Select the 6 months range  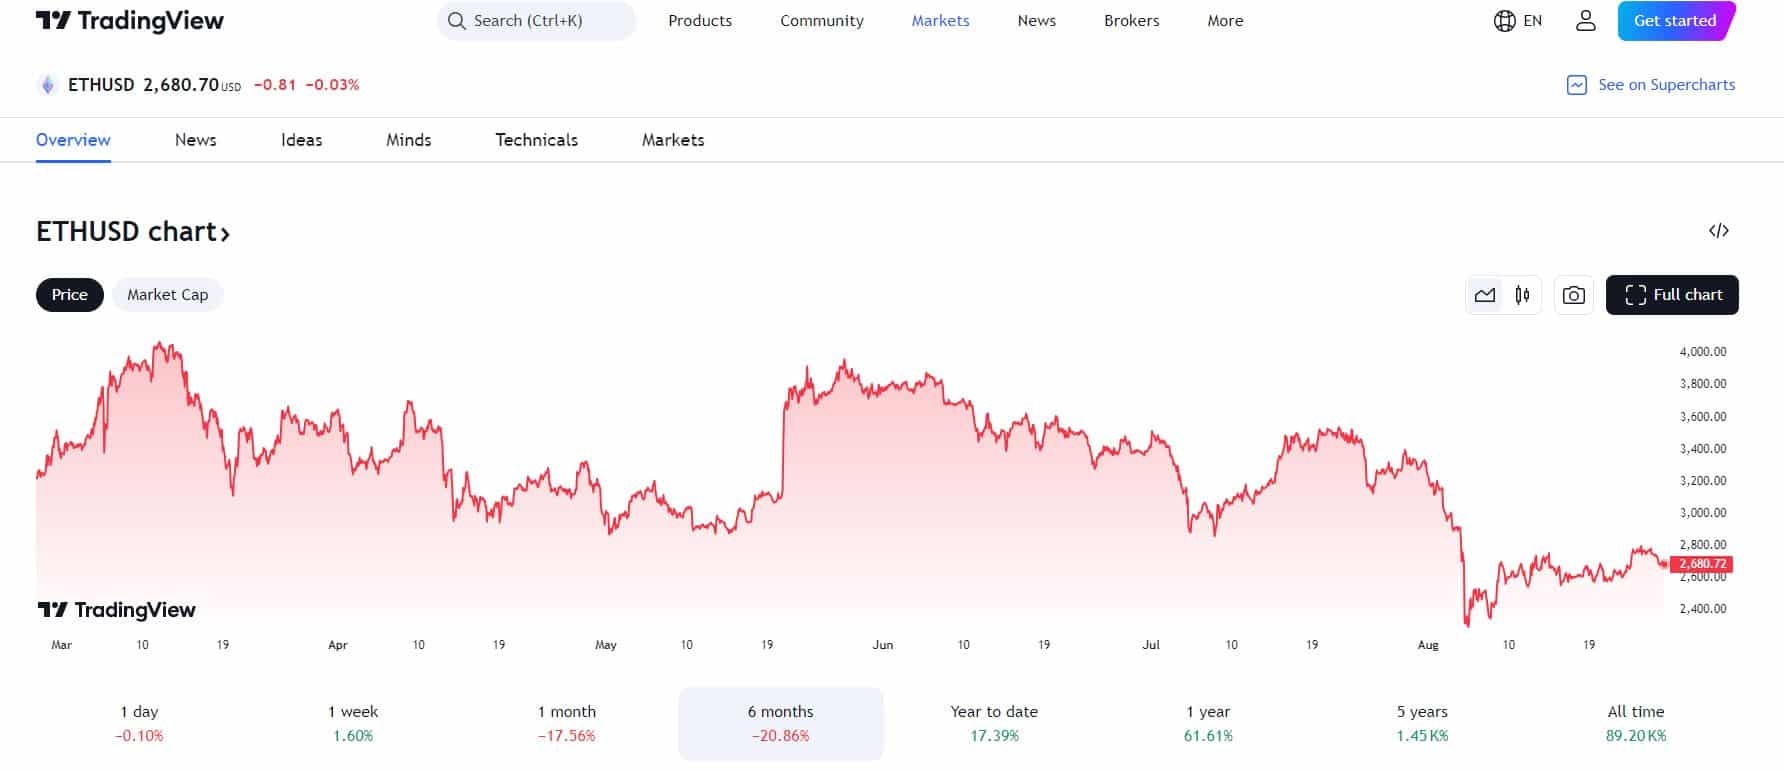tap(781, 724)
